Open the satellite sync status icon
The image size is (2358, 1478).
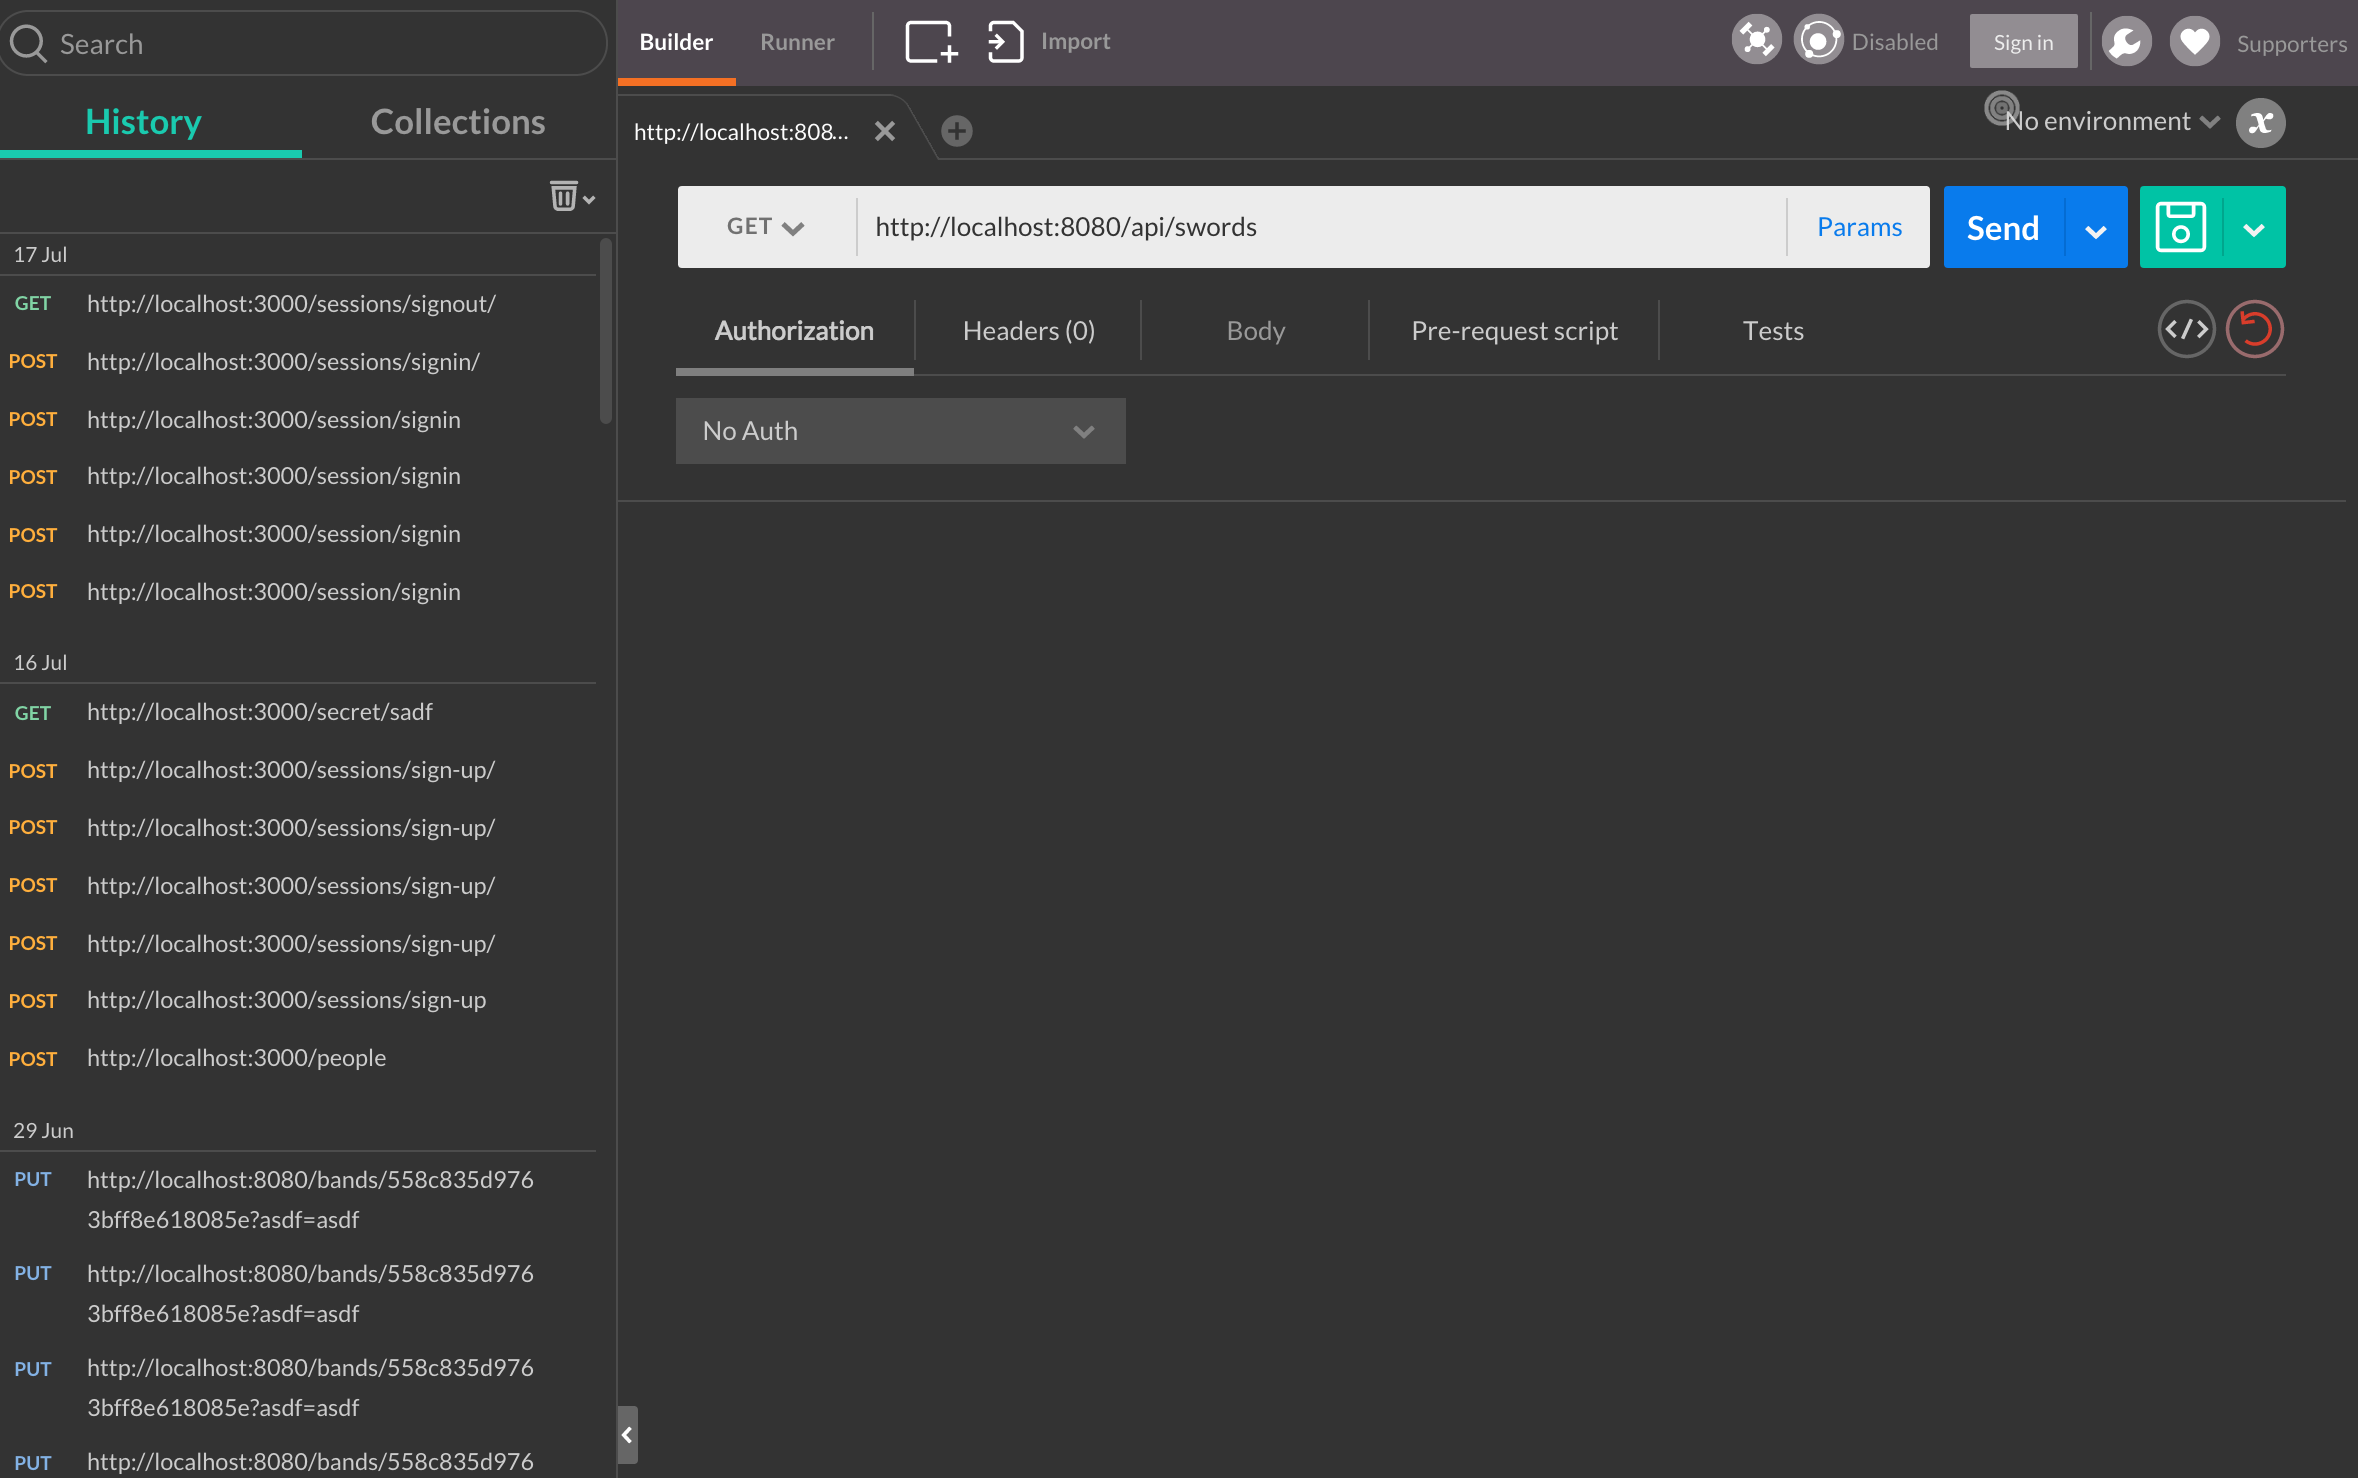pos(1756,41)
